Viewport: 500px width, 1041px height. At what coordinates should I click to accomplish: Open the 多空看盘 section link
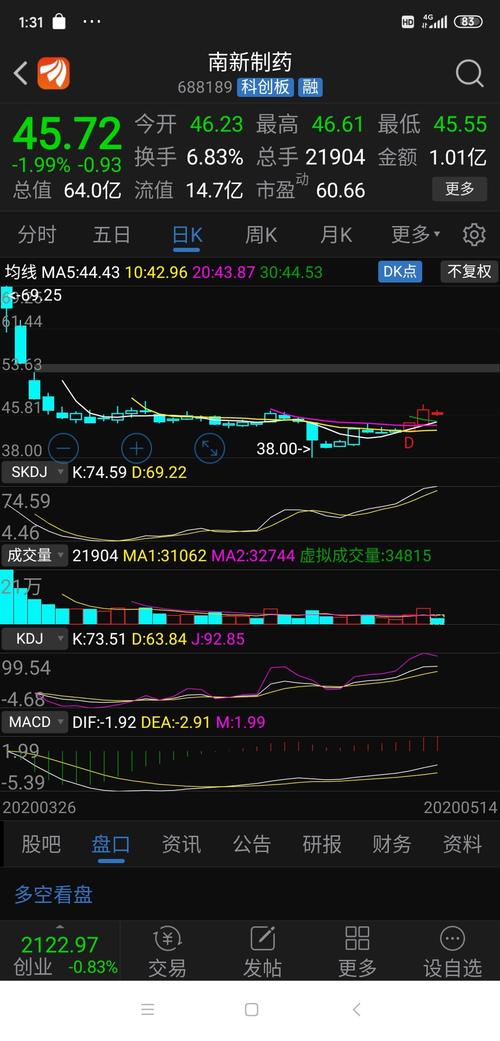[54, 894]
